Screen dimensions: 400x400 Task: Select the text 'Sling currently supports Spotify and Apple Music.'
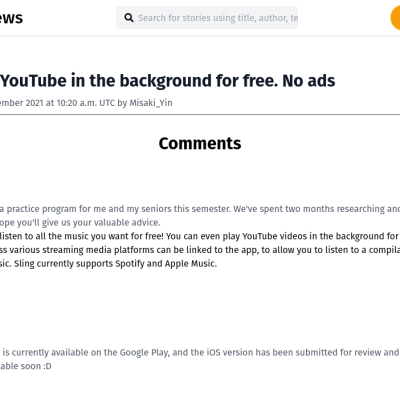coord(115,263)
